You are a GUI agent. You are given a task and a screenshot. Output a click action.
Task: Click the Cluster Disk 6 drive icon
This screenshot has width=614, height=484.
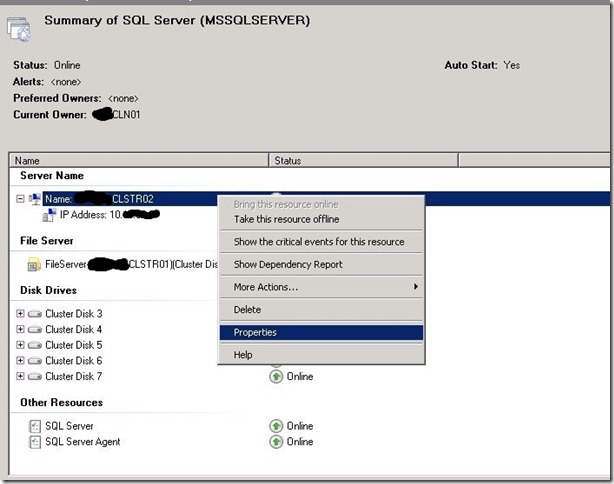click(x=35, y=361)
